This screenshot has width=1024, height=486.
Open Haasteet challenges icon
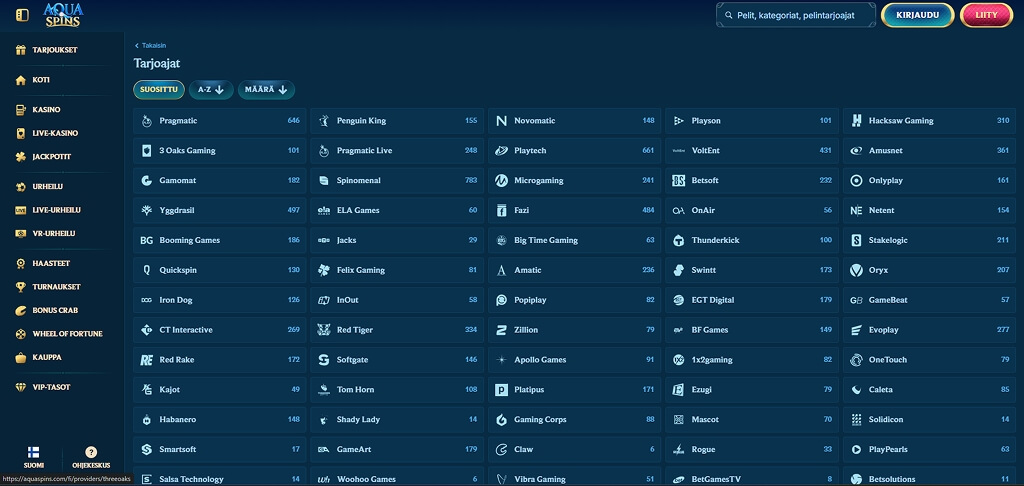[21, 263]
